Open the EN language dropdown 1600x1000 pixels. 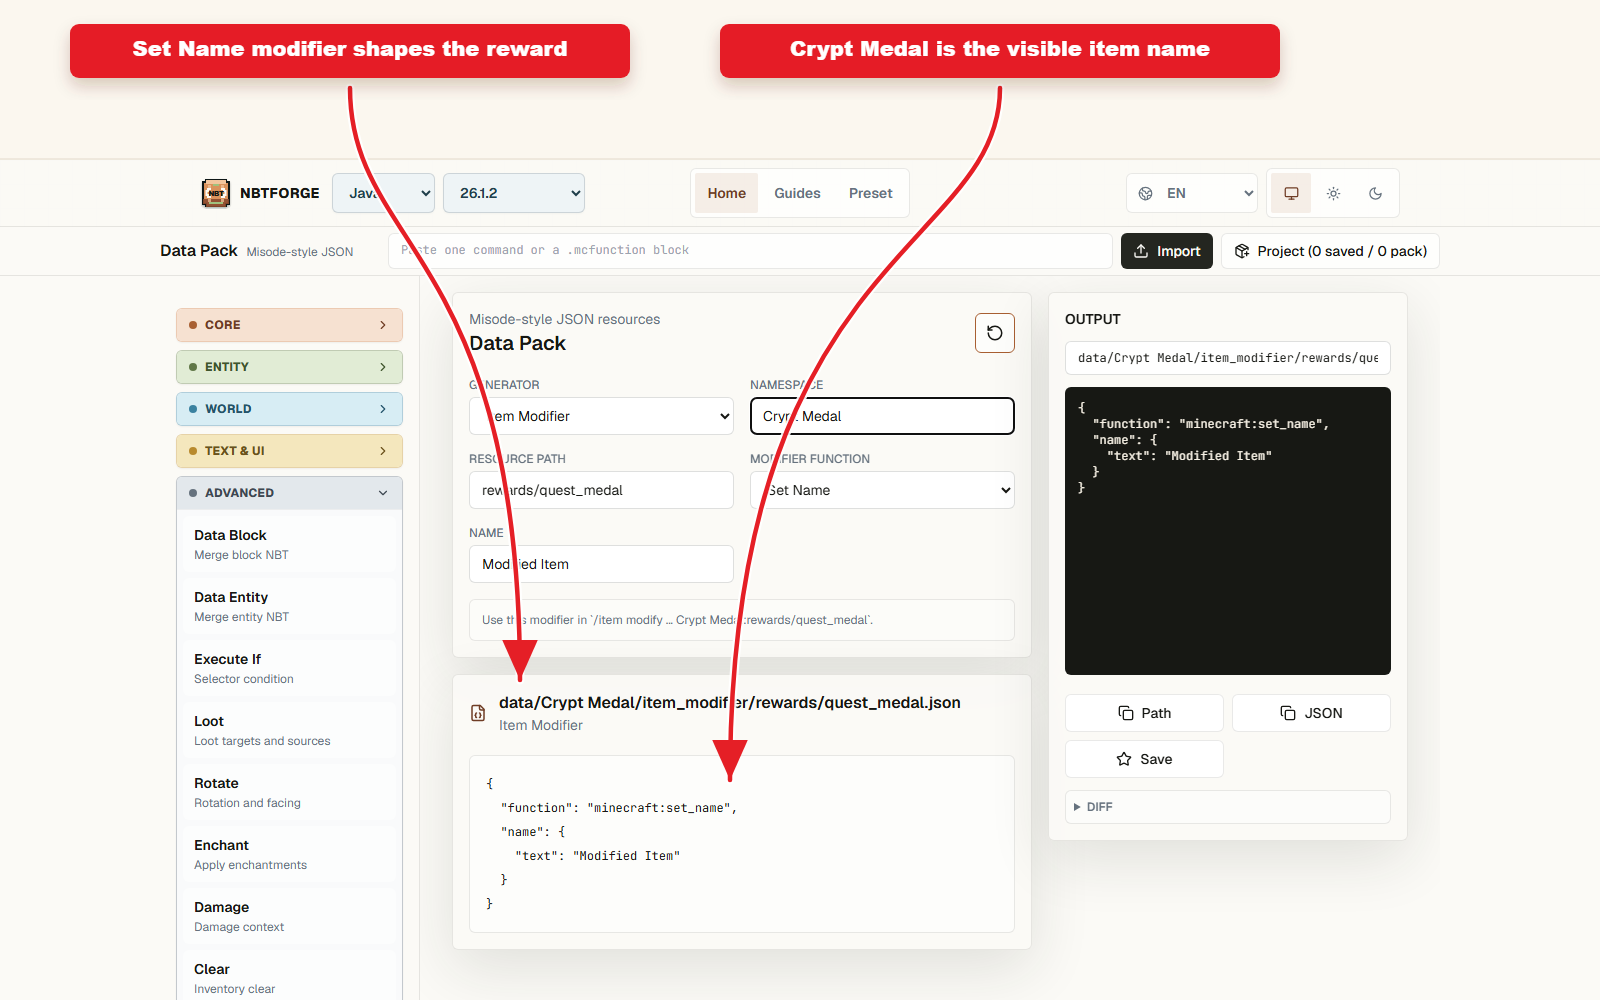pos(1192,193)
